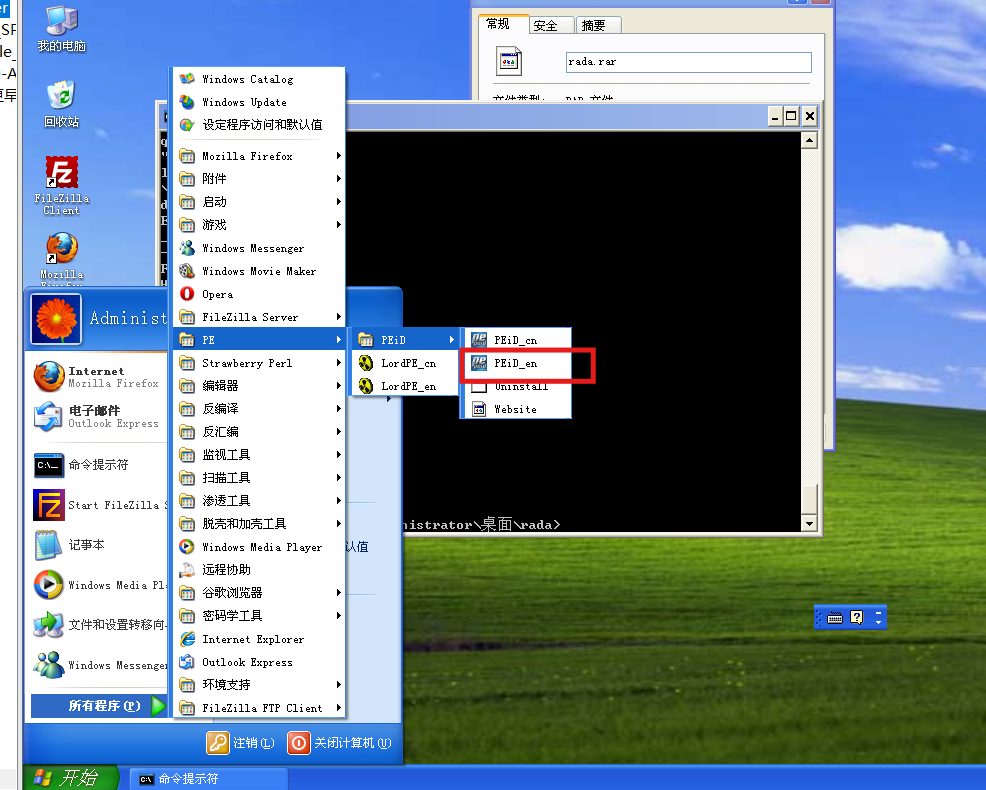Expand the Mozilla Firefox folder

(259, 156)
